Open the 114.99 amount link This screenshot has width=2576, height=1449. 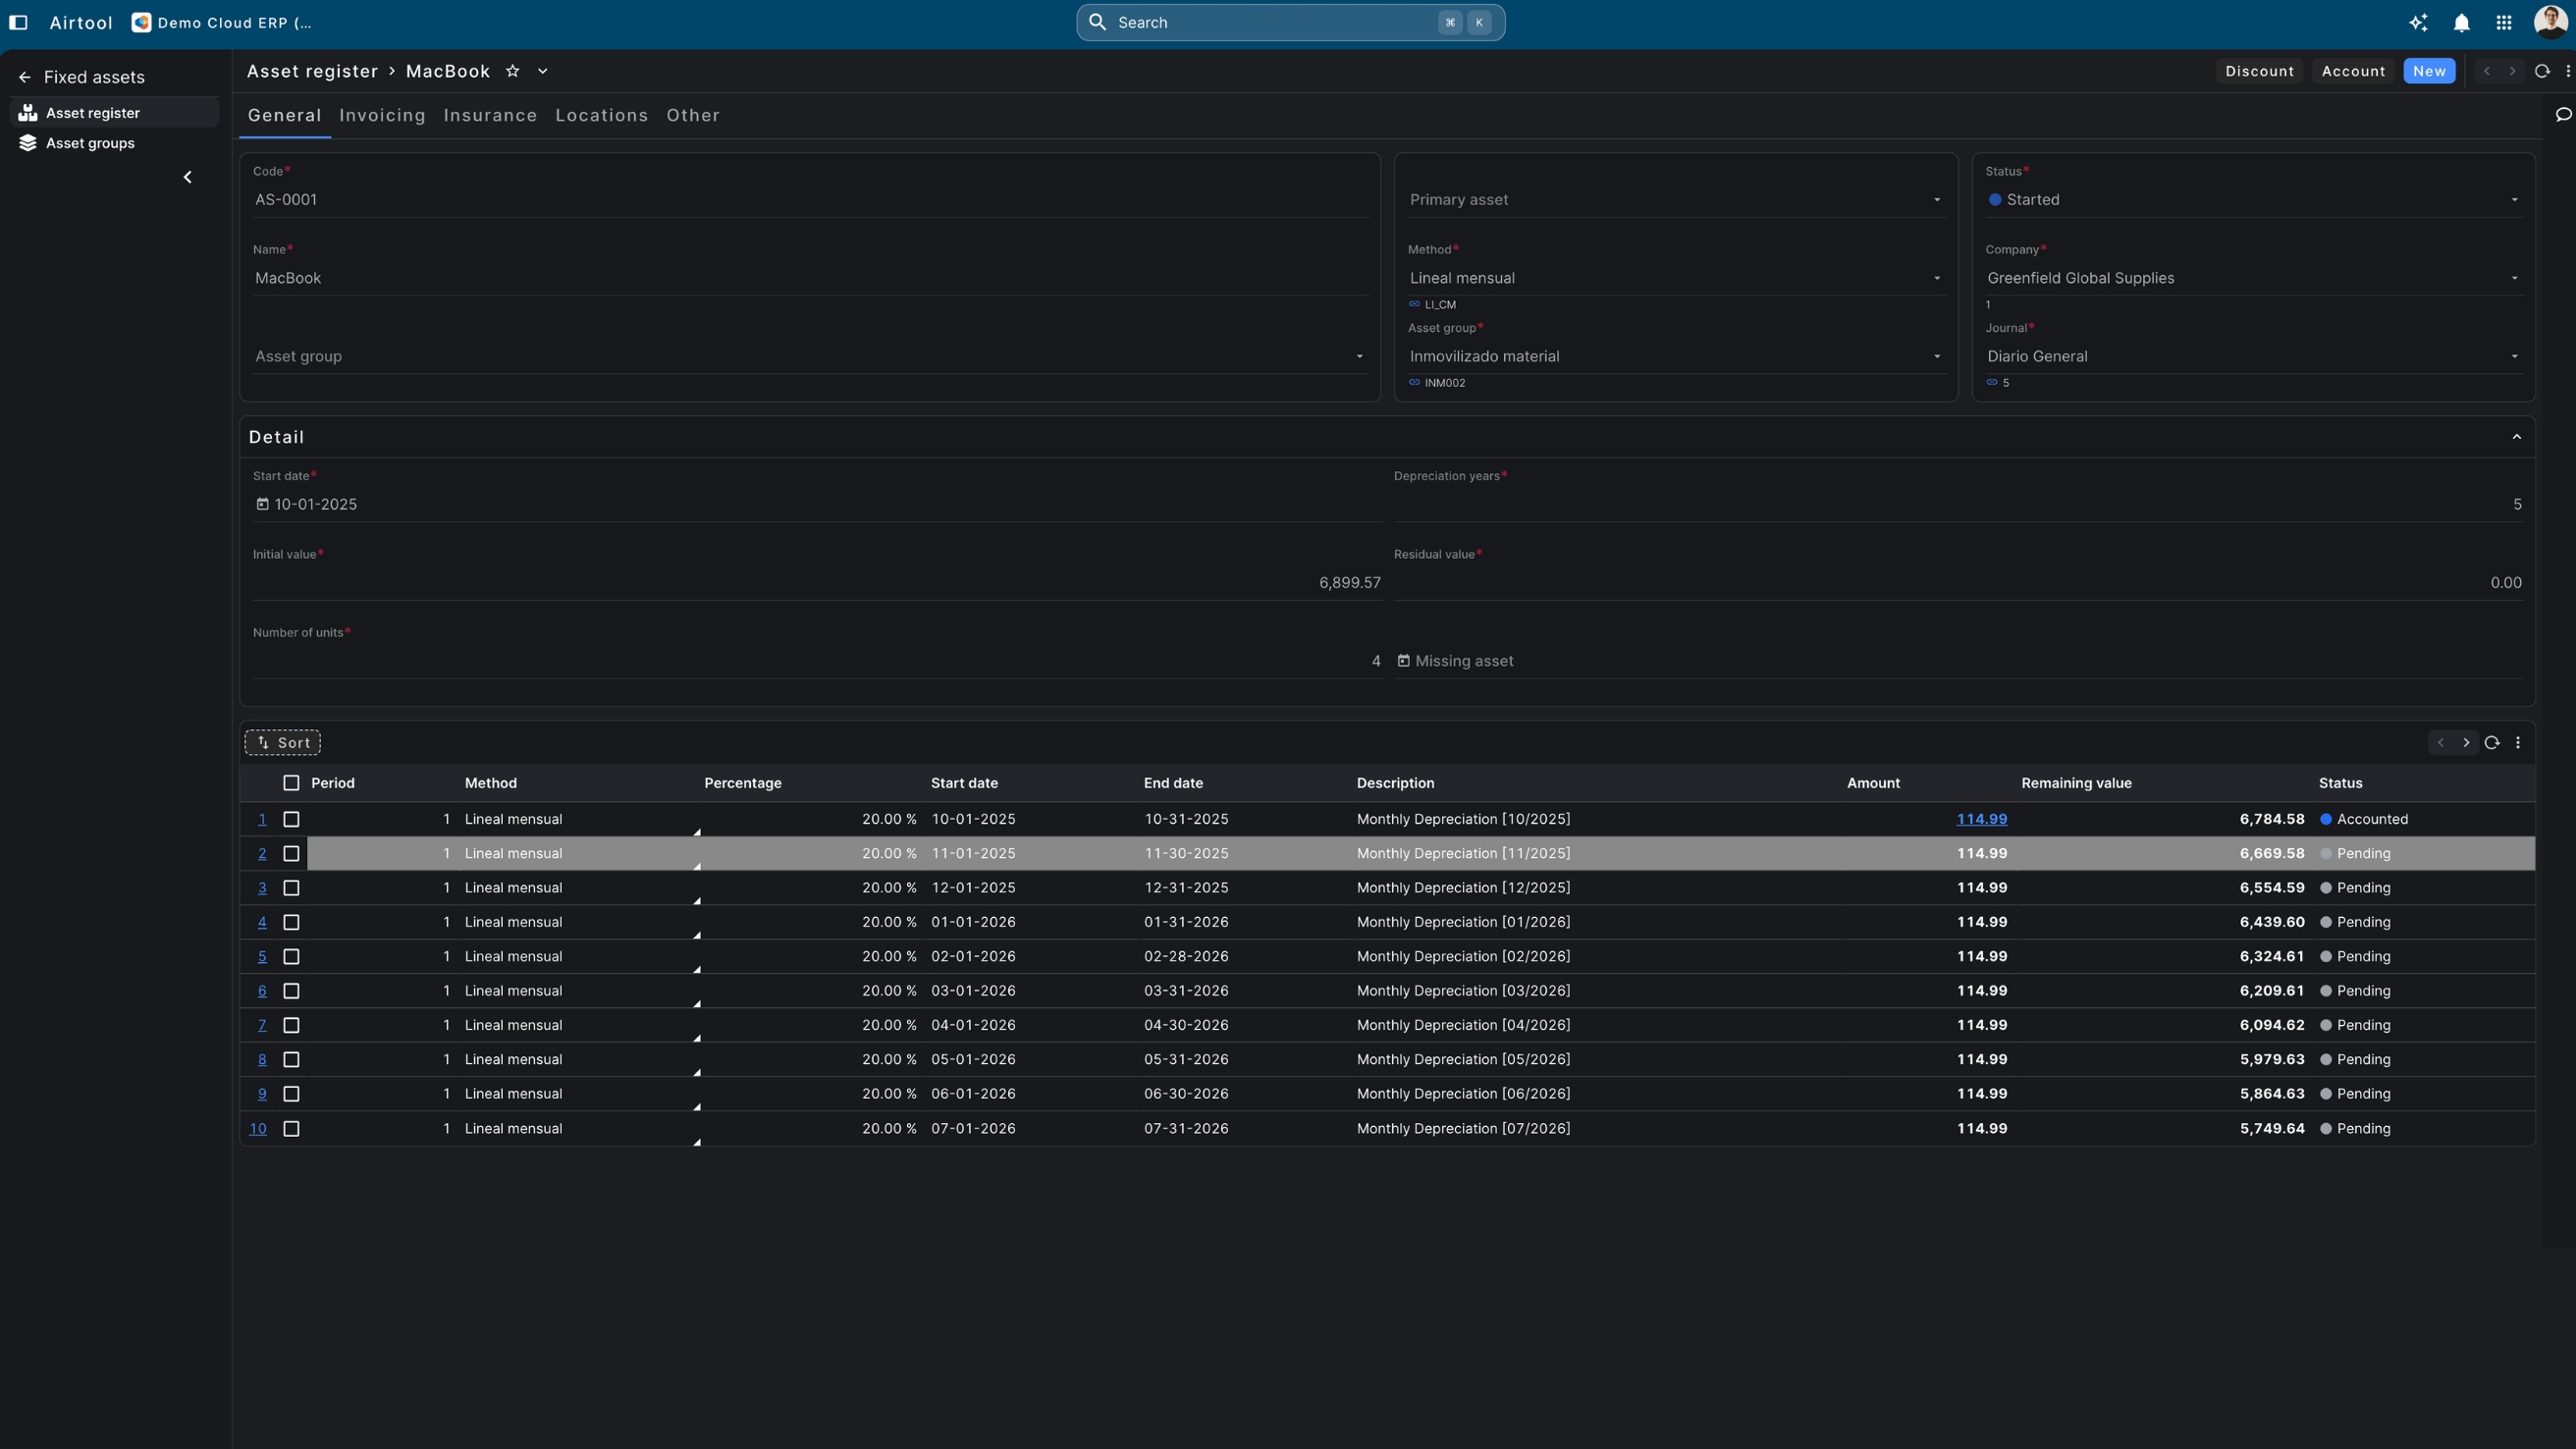pyautogui.click(x=1981, y=819)
